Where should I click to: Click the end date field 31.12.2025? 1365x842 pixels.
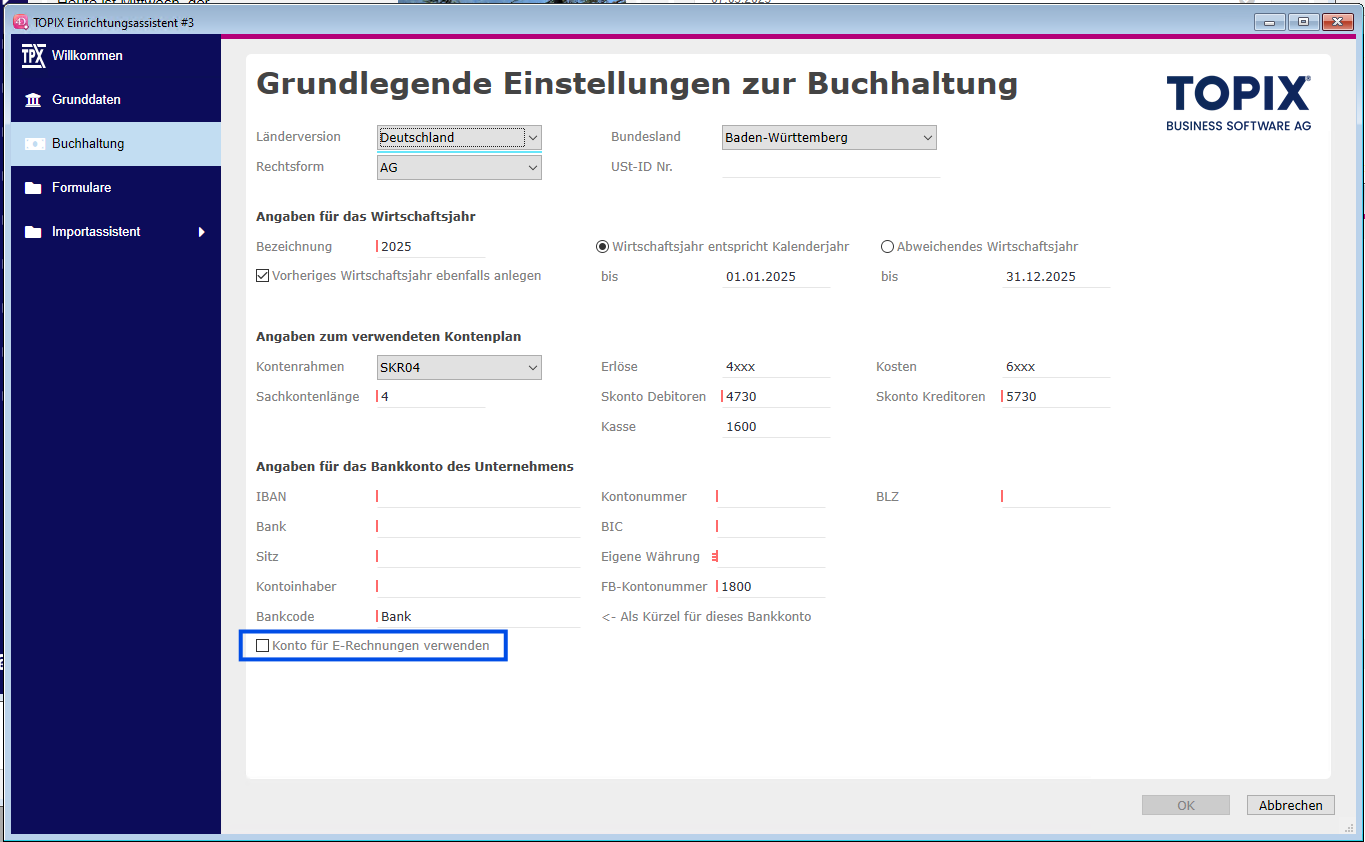coord(1056,277)
